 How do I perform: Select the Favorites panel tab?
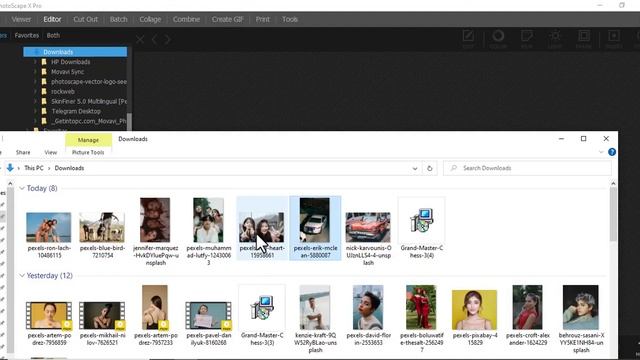coord(27,36)
